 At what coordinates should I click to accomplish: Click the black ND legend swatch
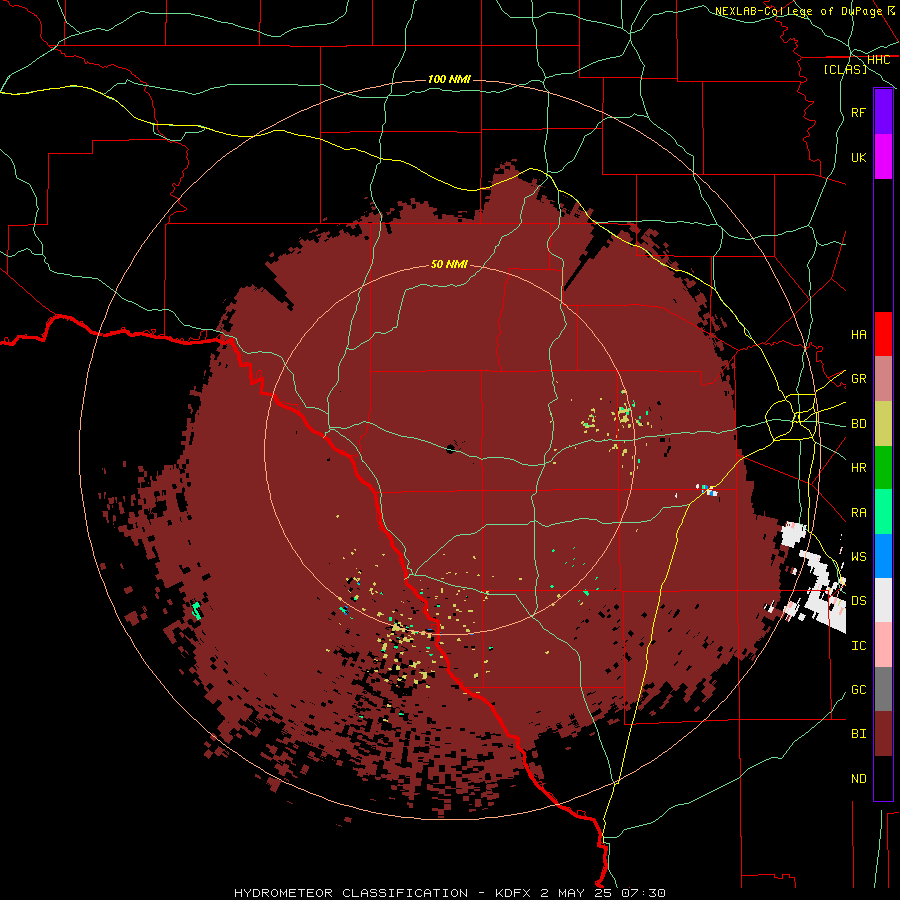click(883, 778)
